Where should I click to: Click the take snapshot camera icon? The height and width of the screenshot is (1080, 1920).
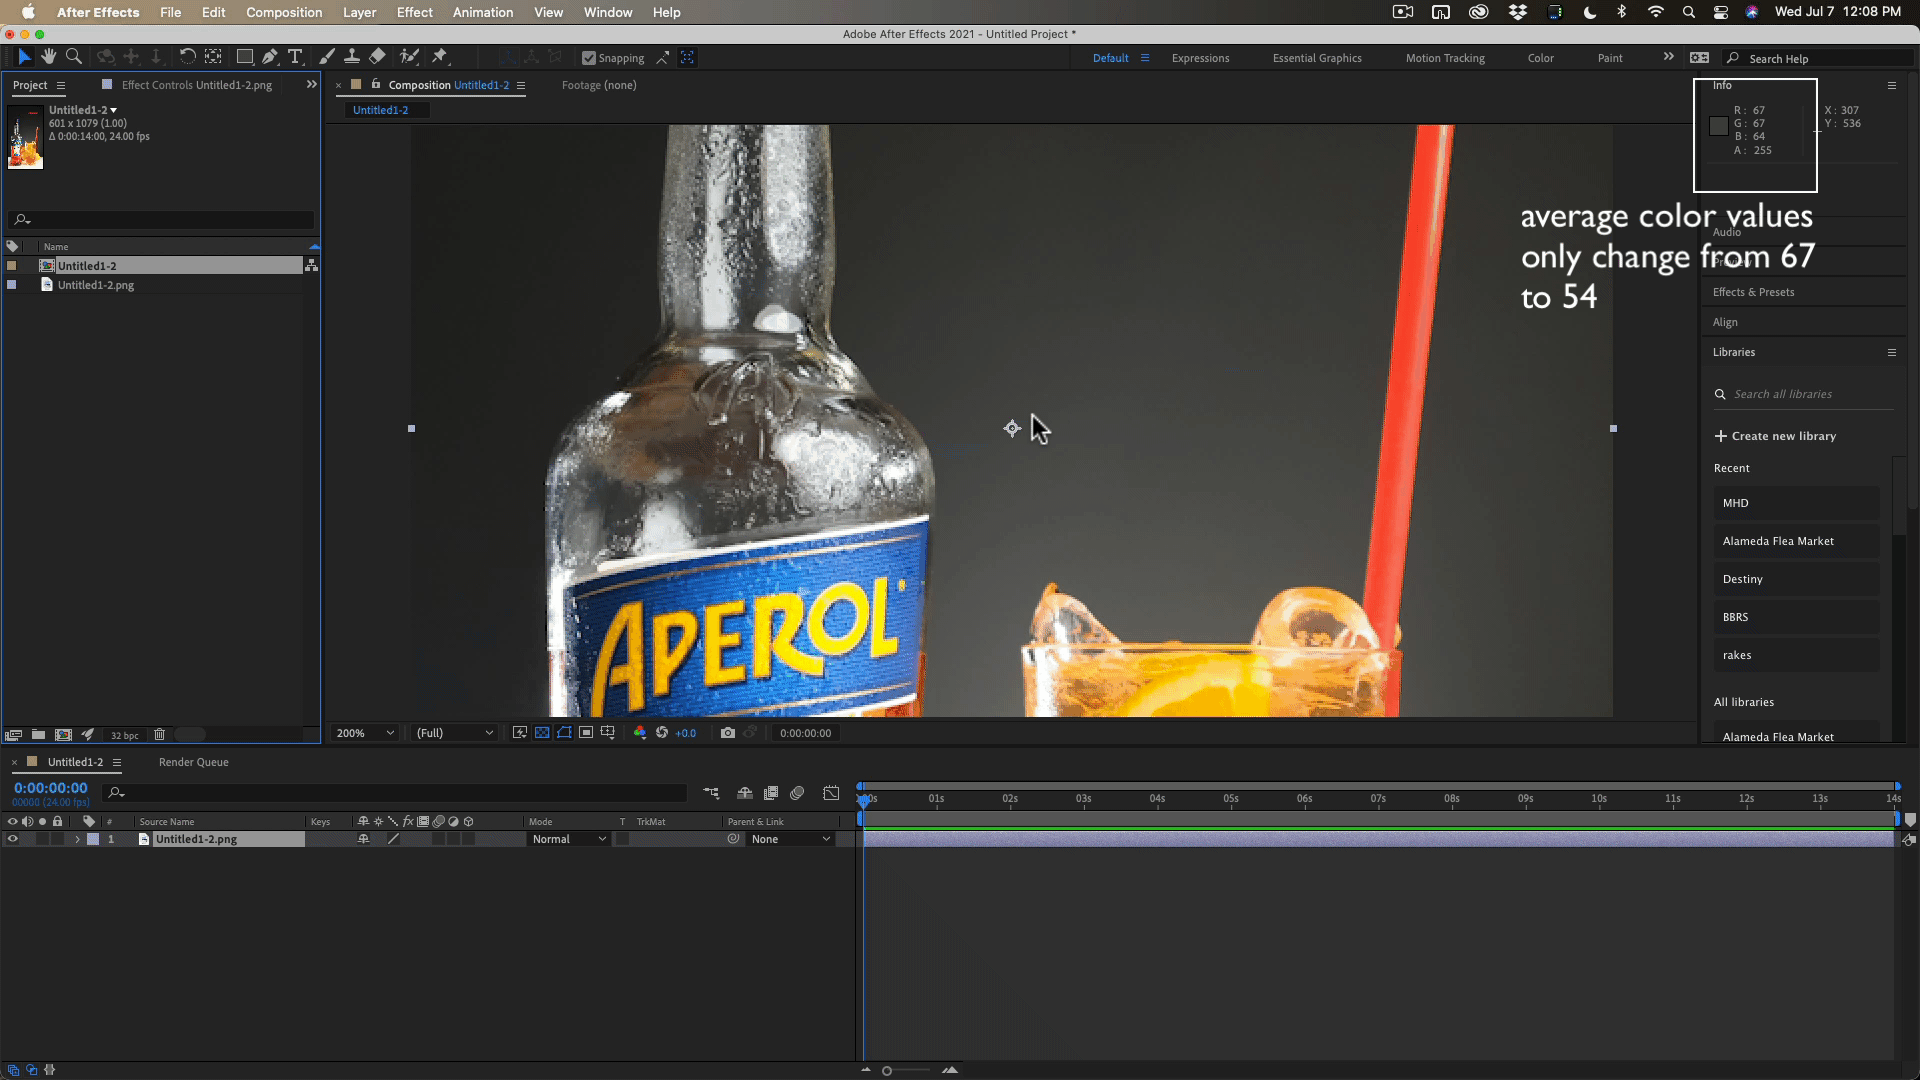coord(728,733)
